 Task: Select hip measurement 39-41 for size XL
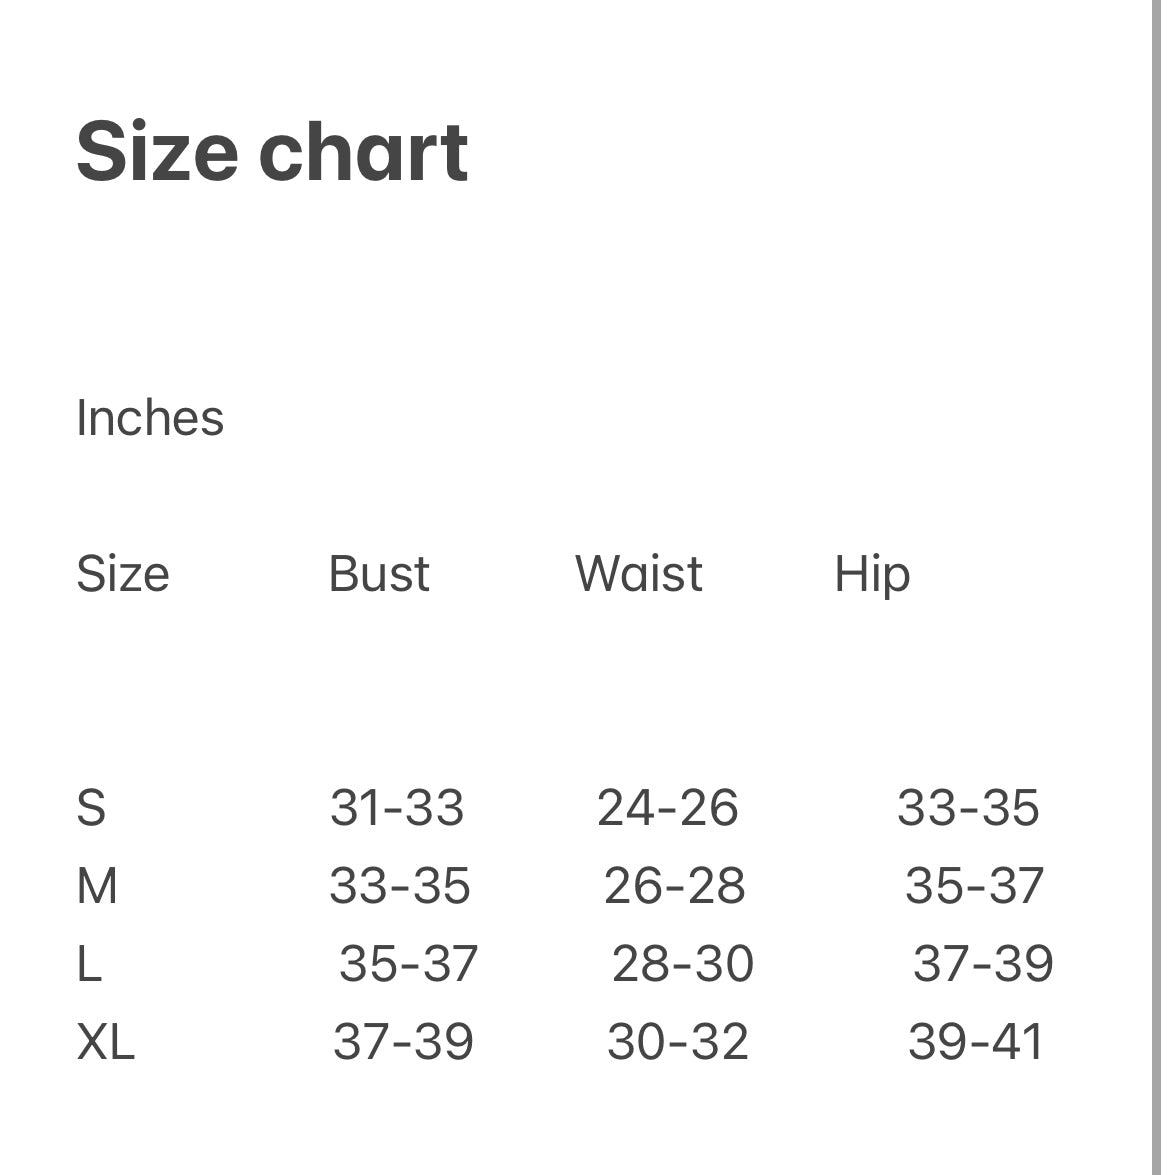click(976, 1042)
